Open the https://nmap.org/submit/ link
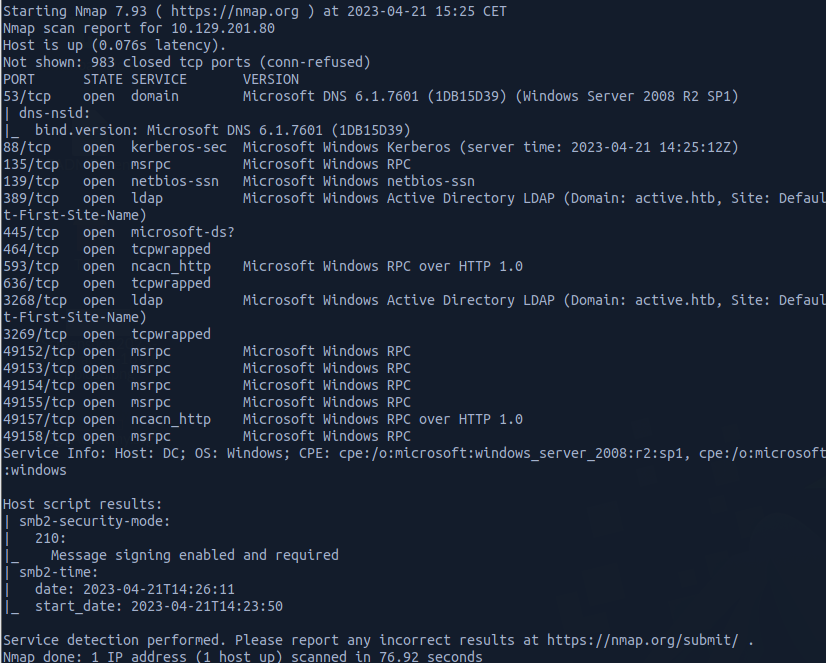The height and width of the screenshot is (663, 826). point(642,639)
